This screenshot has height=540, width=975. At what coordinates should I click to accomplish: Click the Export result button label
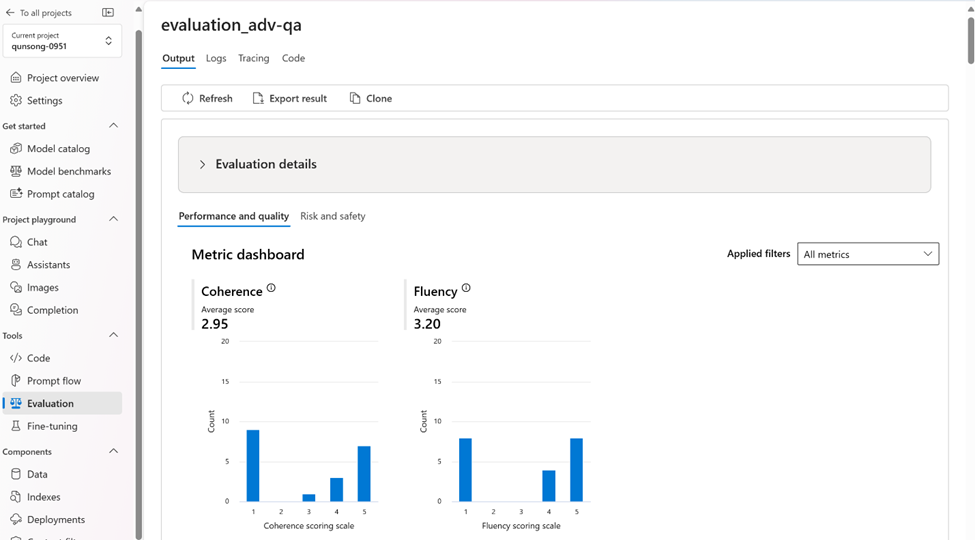coord(298,98)
